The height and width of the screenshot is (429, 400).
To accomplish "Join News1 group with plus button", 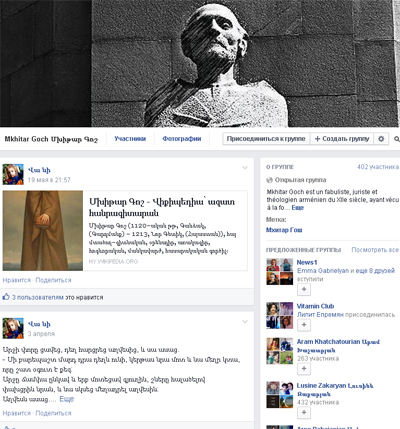I will tap(304, 289).
